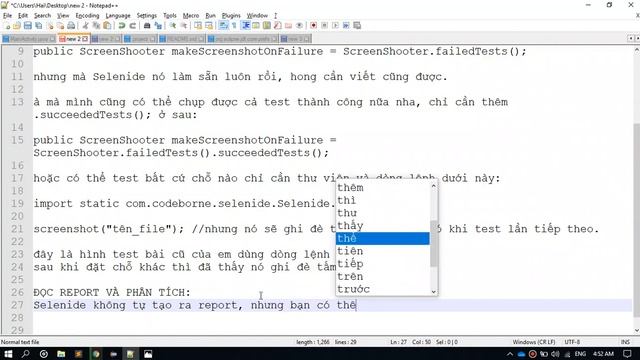The height and width of the screenshot is (360, 640).
Task: Open taskbar search magnifier
Action: pyautogui.click(x=25, y=354)
